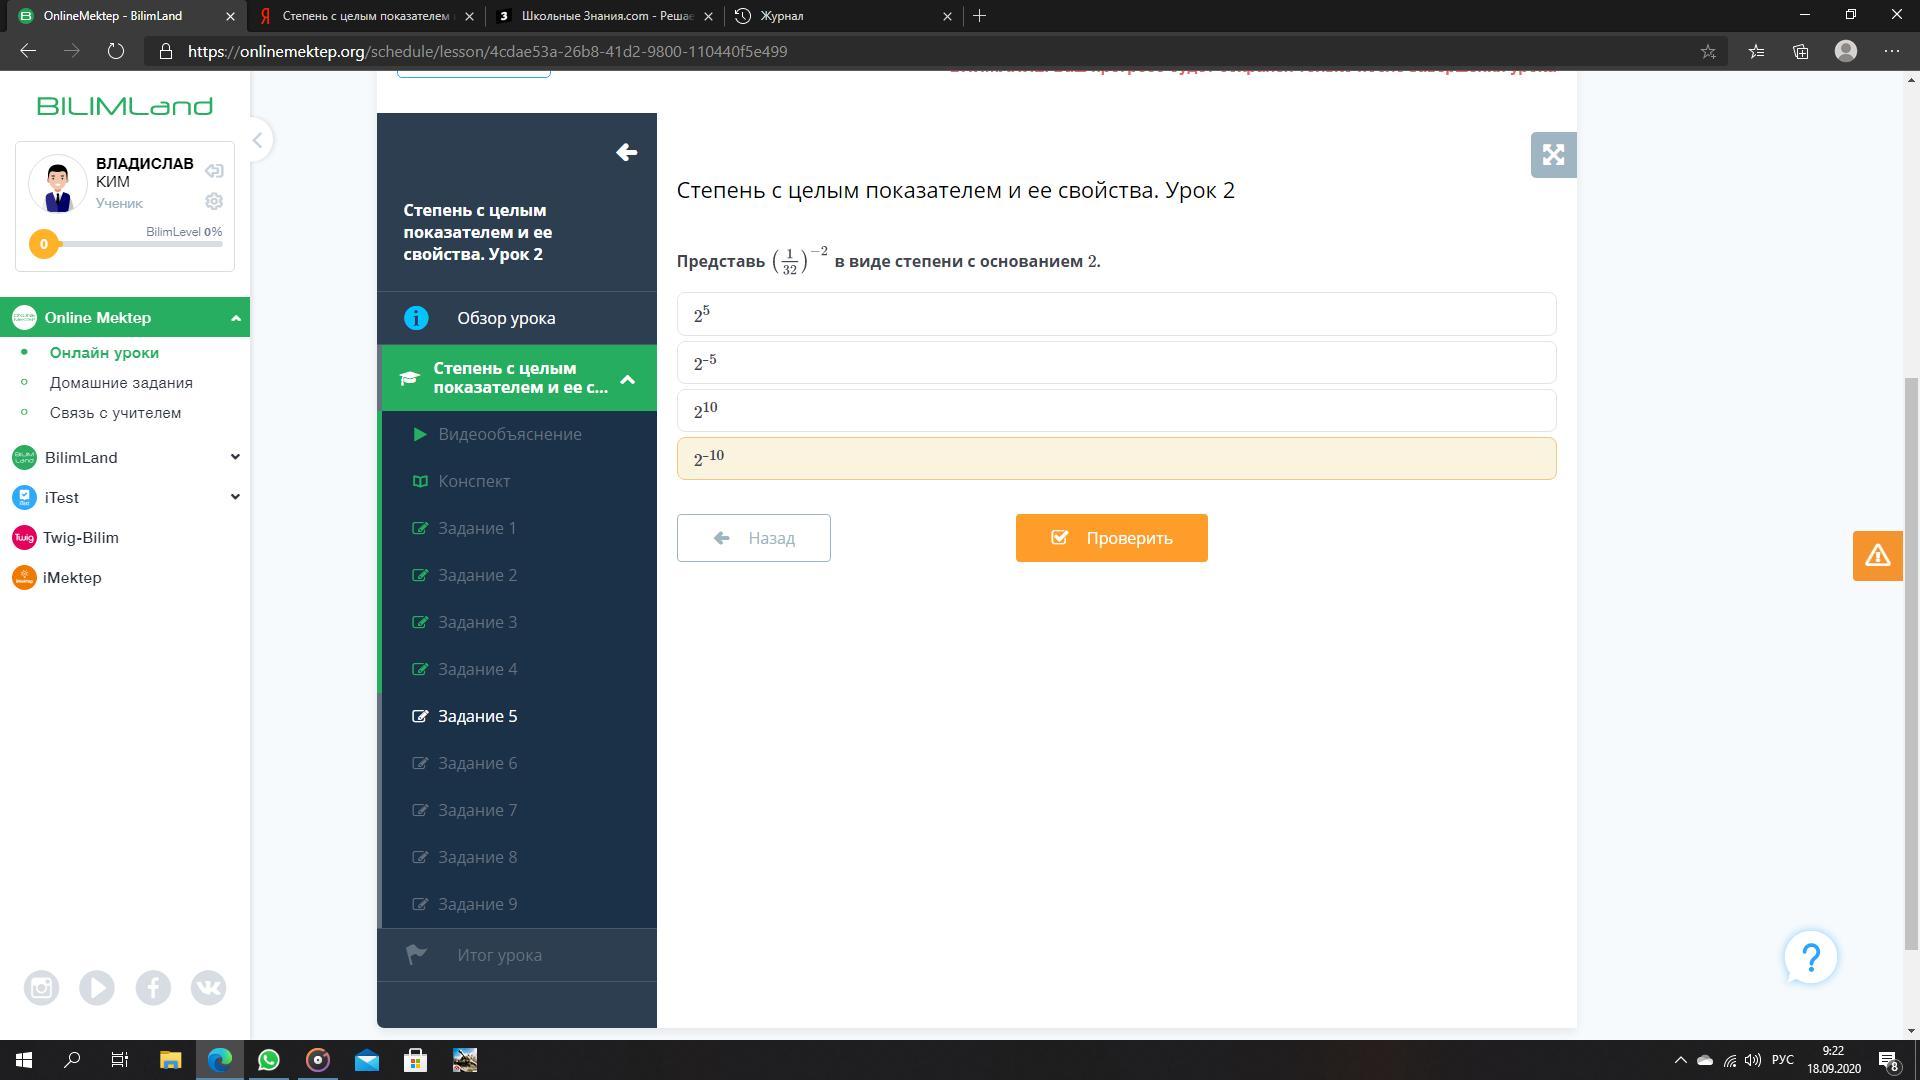1920x1080 pixels.
Task: Click the logout icon near username
Action: pyautogui.click(x=213, y=171)
